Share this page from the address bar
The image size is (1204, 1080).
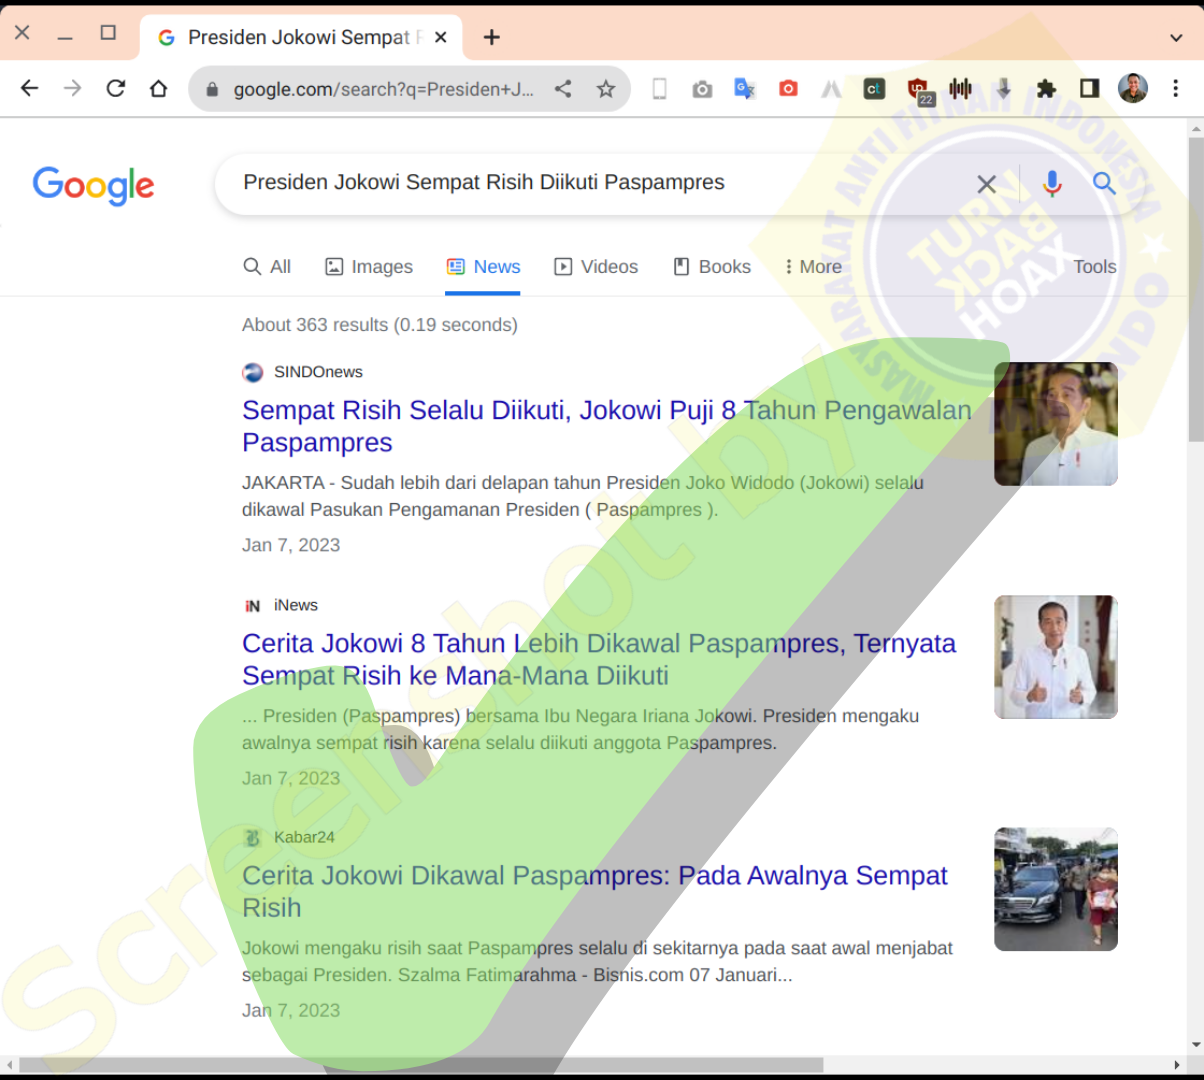(563, 89)
